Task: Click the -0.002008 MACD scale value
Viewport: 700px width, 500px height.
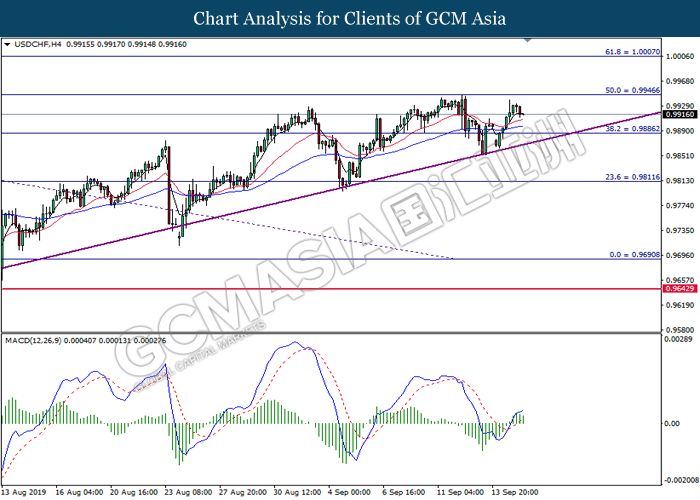Action: pyautogui.click(x=681, y=480)
